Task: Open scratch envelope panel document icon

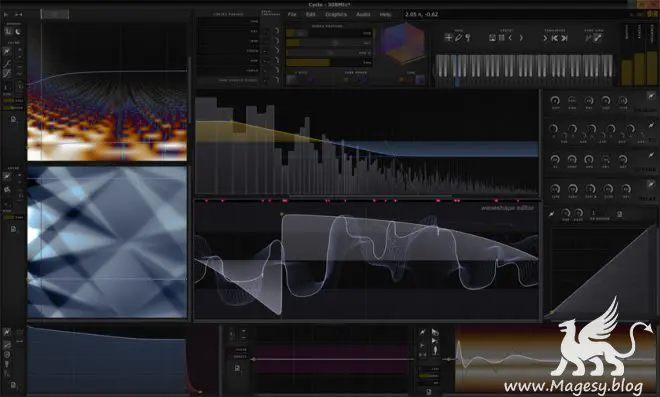Action: 237,369
